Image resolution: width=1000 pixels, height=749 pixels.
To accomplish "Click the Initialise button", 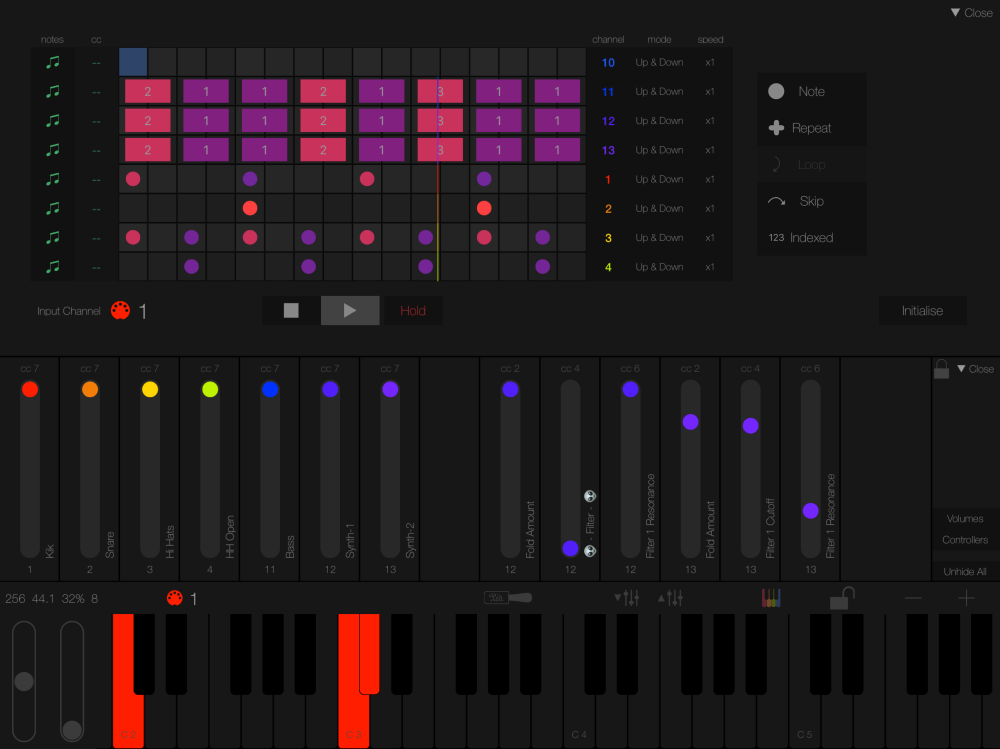I will [922, 311].
